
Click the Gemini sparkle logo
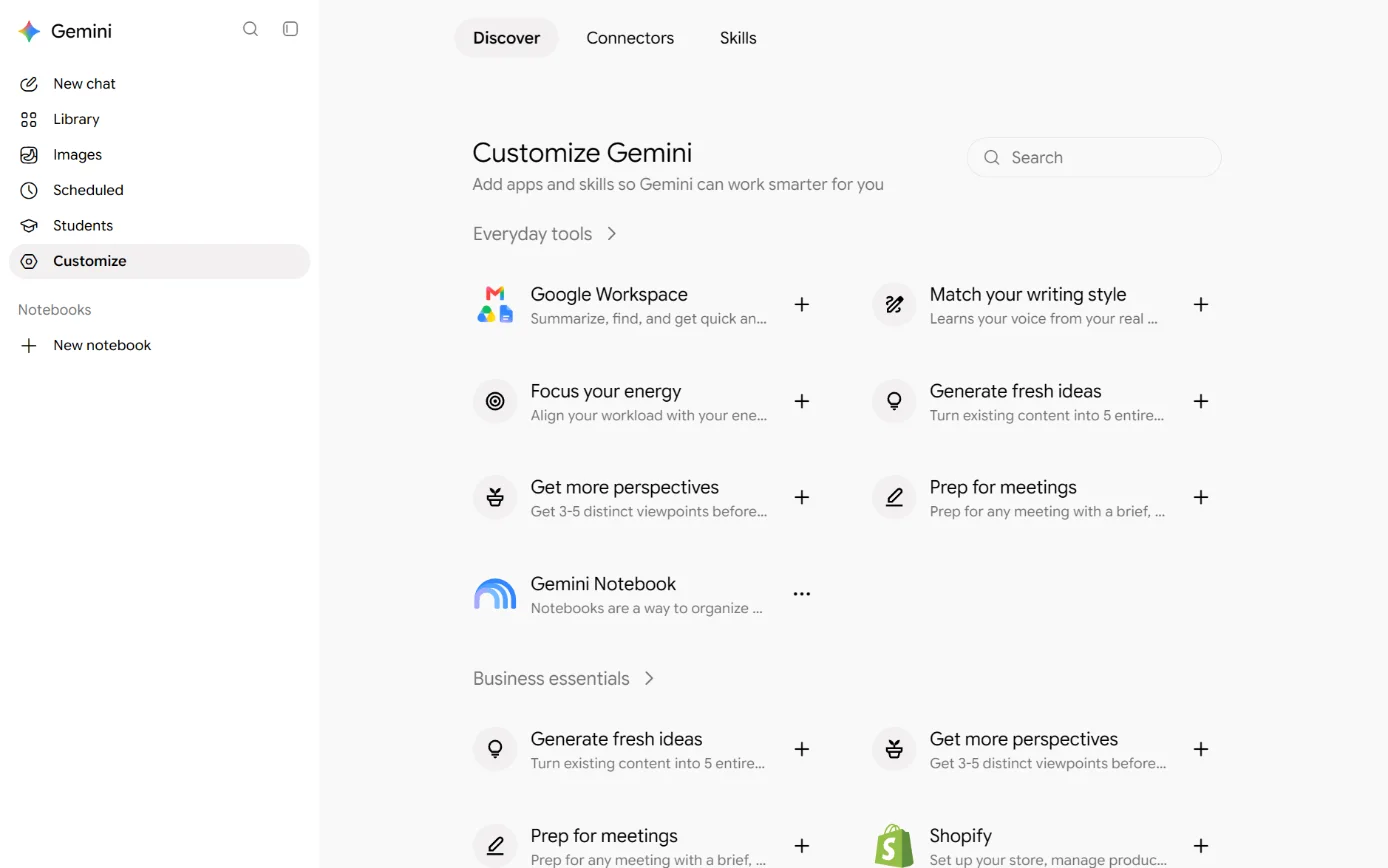pyautogui.click(x=29, y=31)
